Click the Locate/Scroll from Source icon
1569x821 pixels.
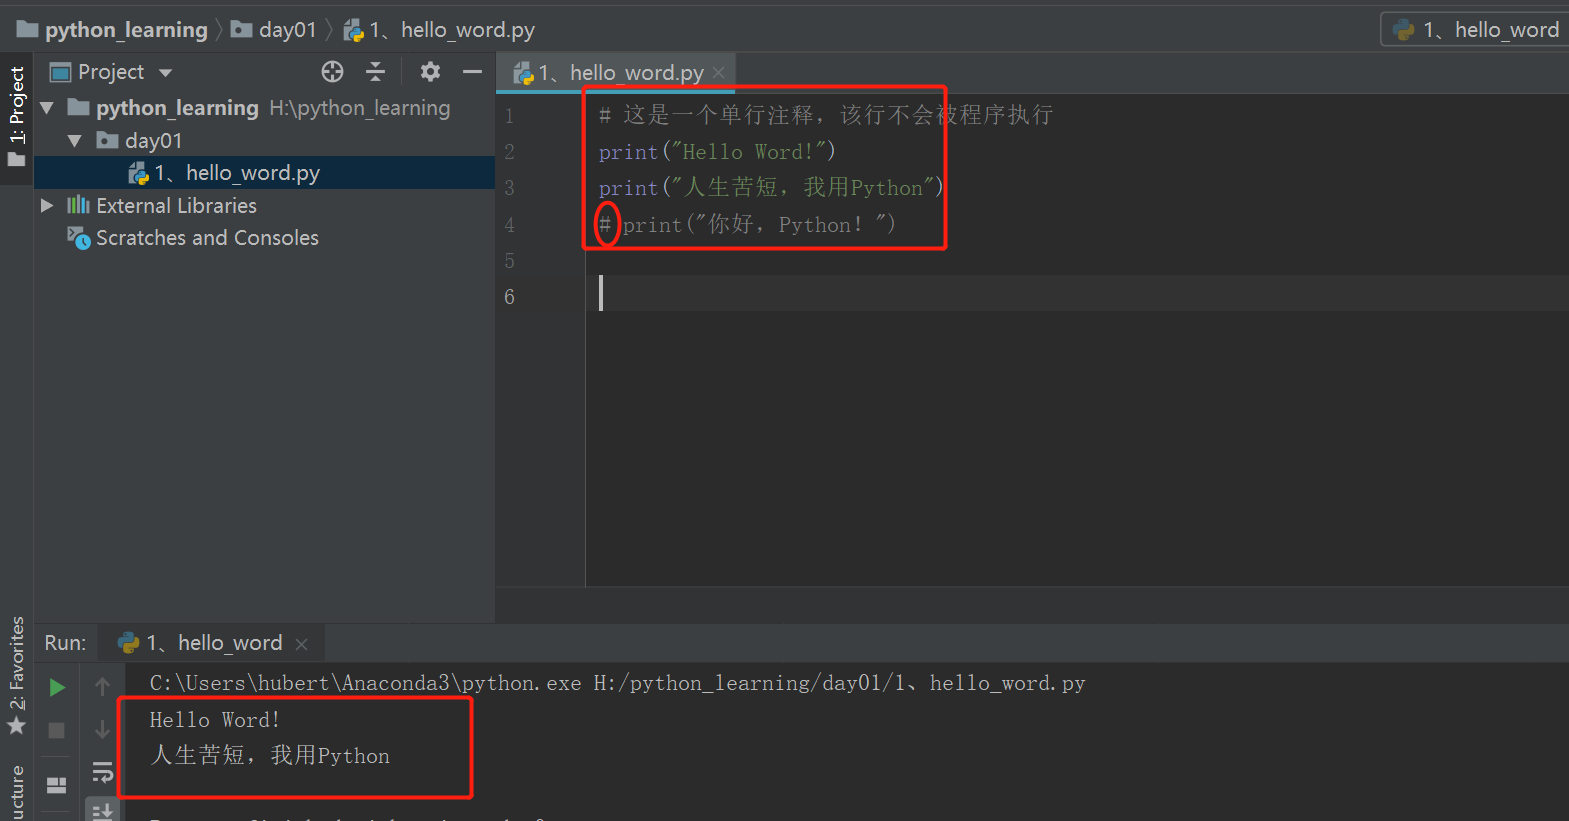(332, 72)
